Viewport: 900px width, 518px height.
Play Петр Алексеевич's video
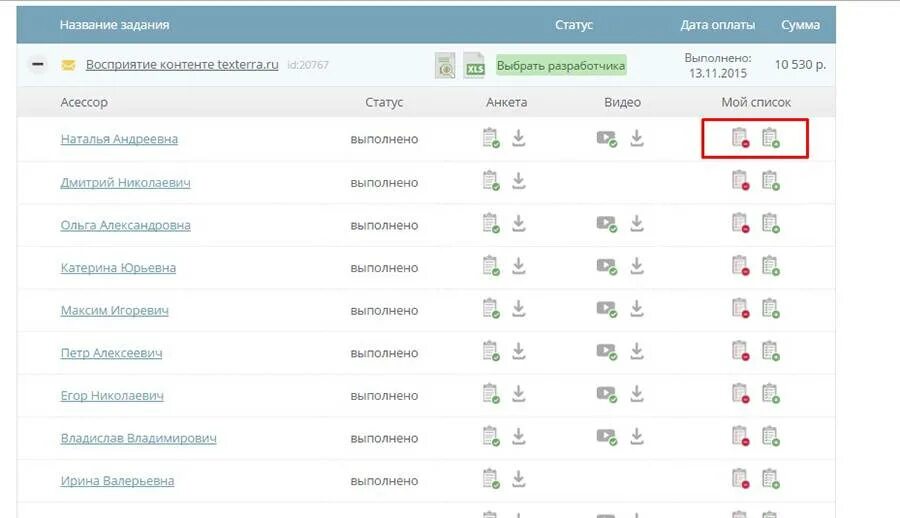[x=607, y=351]
